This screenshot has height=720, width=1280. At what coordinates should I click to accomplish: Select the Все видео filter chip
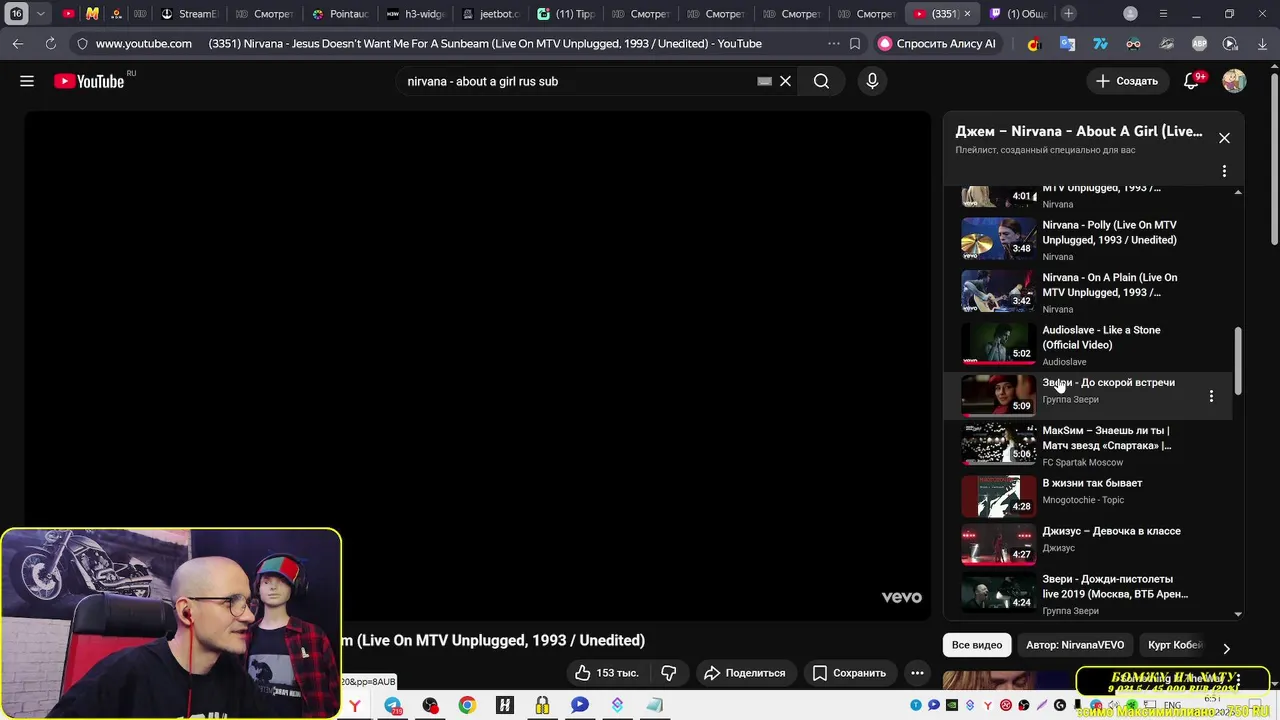pos(977,645)
